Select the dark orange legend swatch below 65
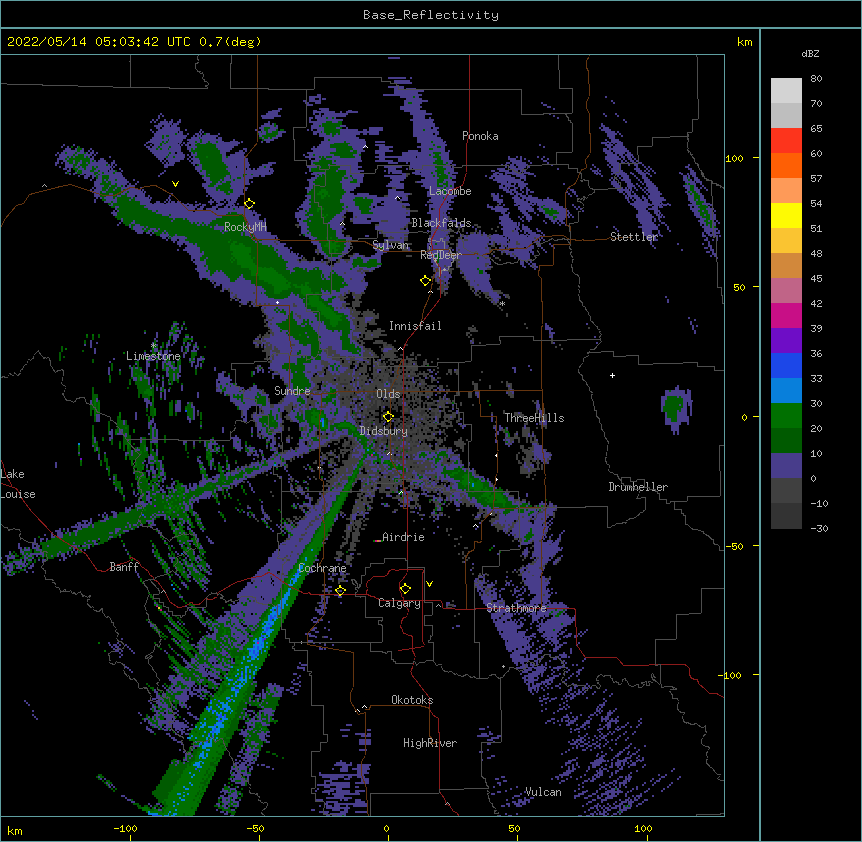Image resolution: width=862 pixels, height=842 pixels. point(786,165)
